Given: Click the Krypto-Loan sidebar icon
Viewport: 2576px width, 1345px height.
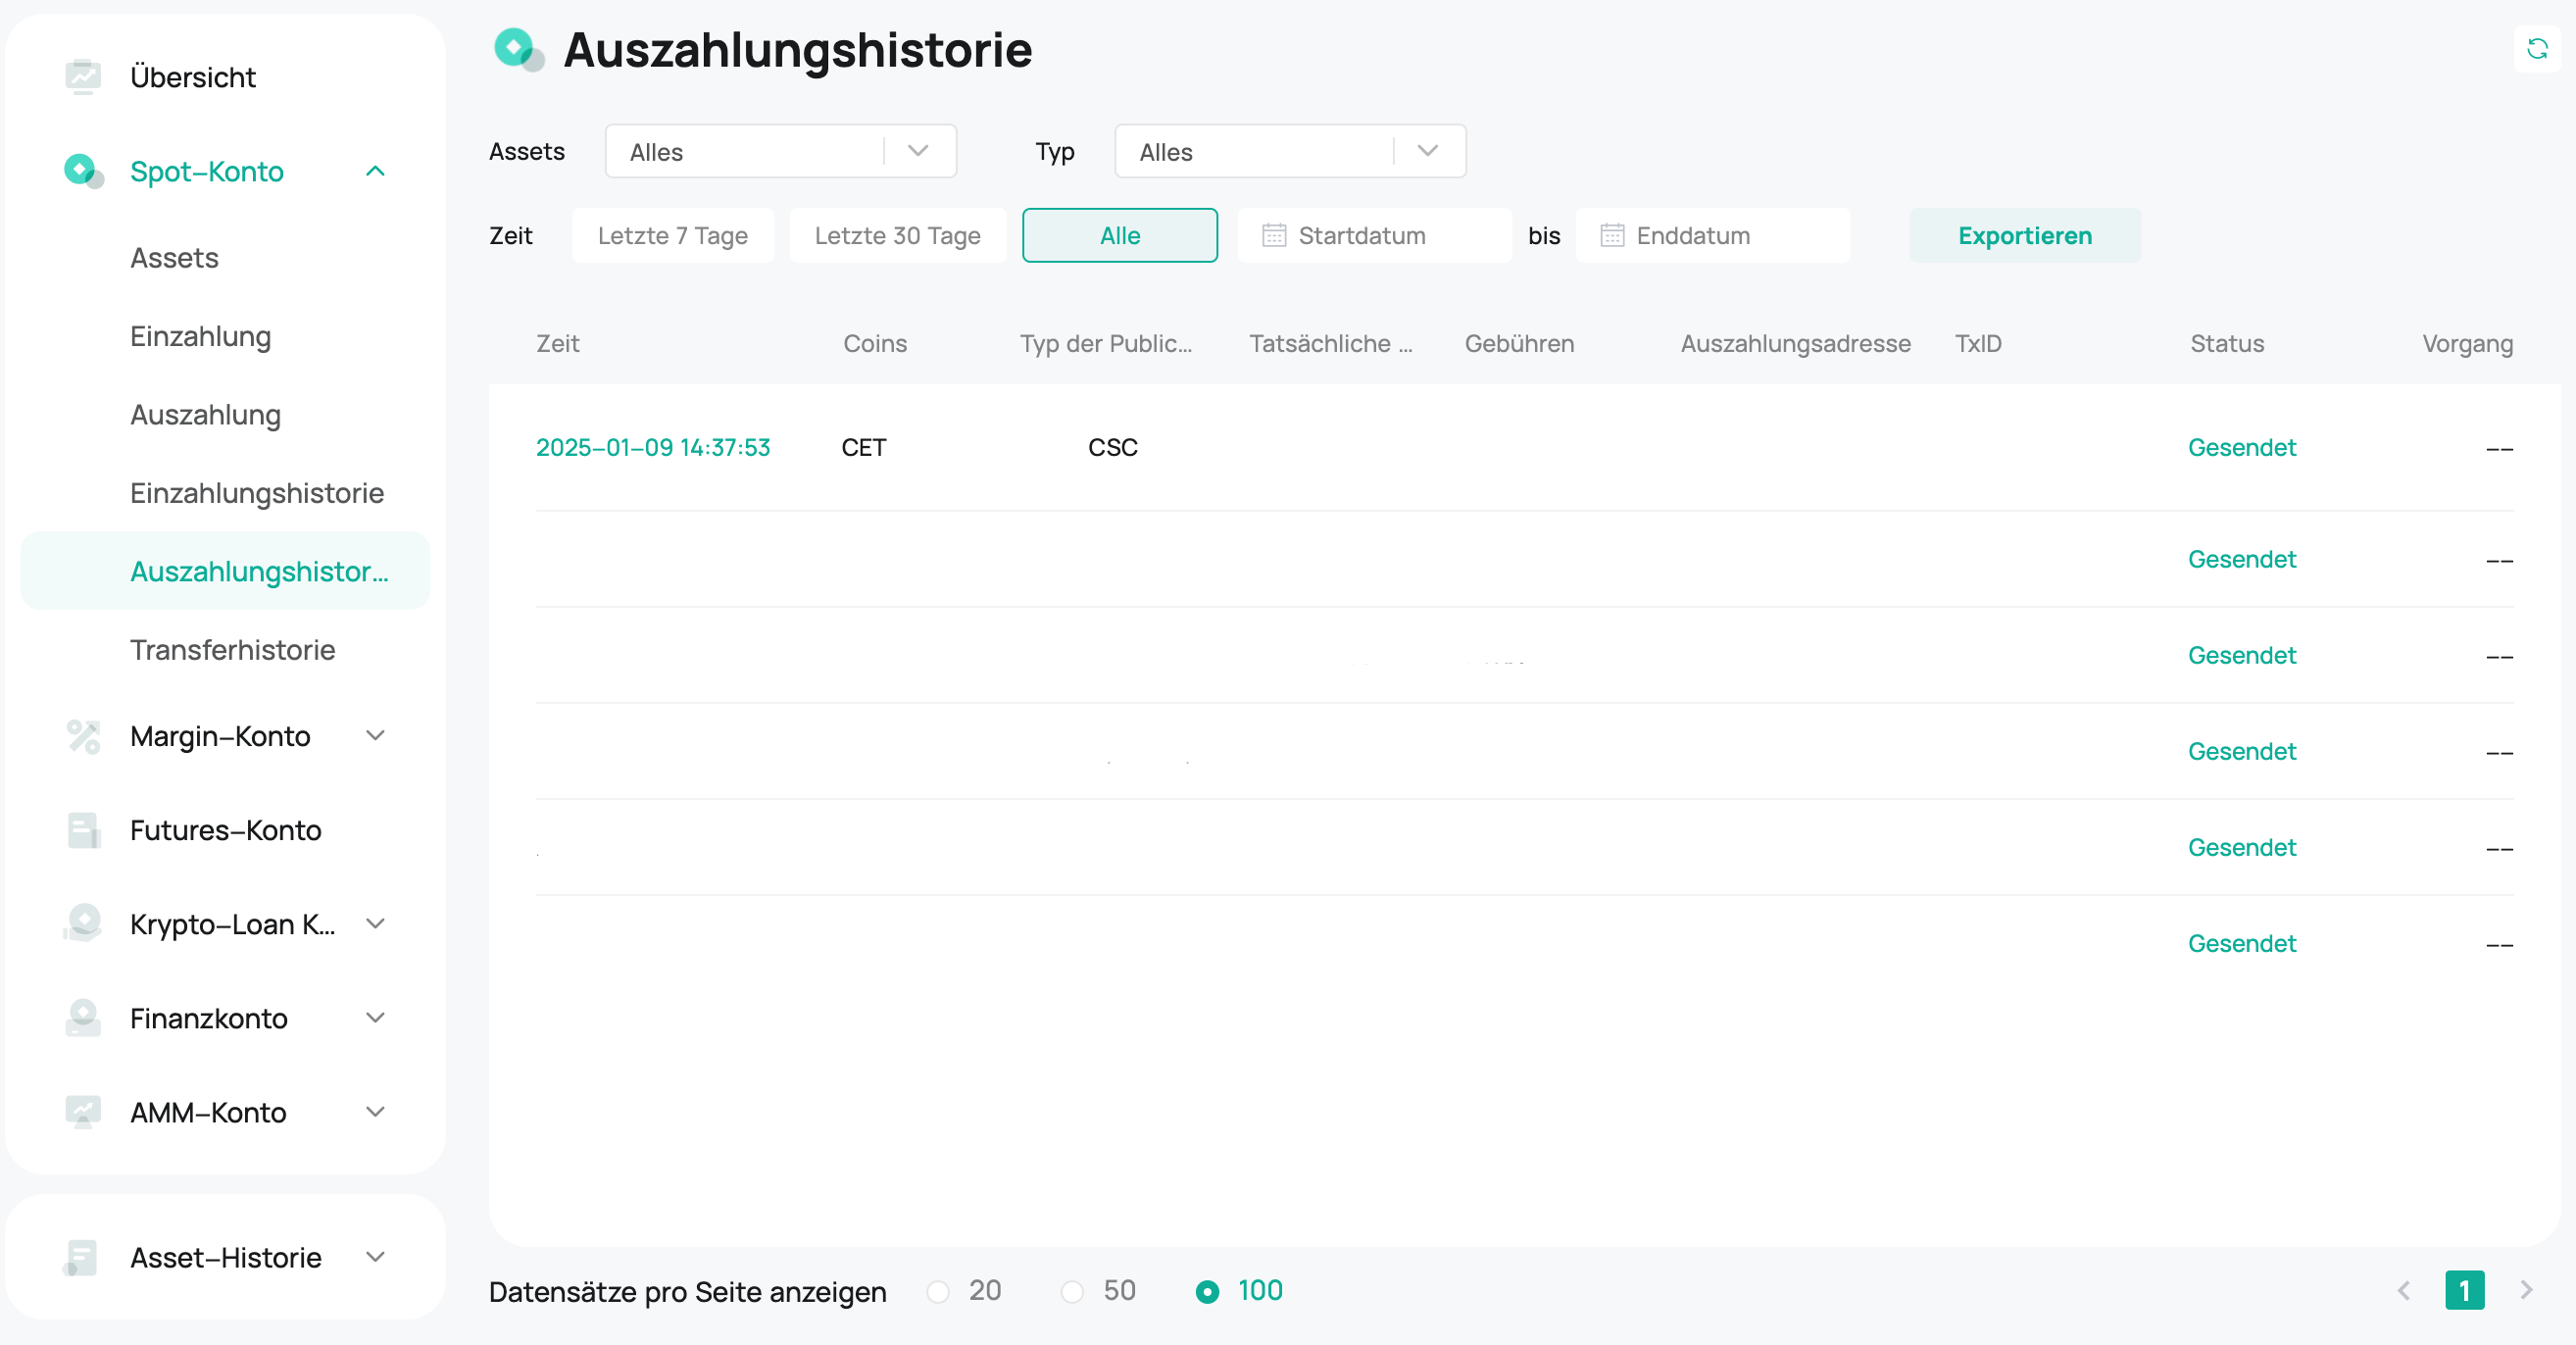Looking at the screenshot, I should [x=83, y=923].
